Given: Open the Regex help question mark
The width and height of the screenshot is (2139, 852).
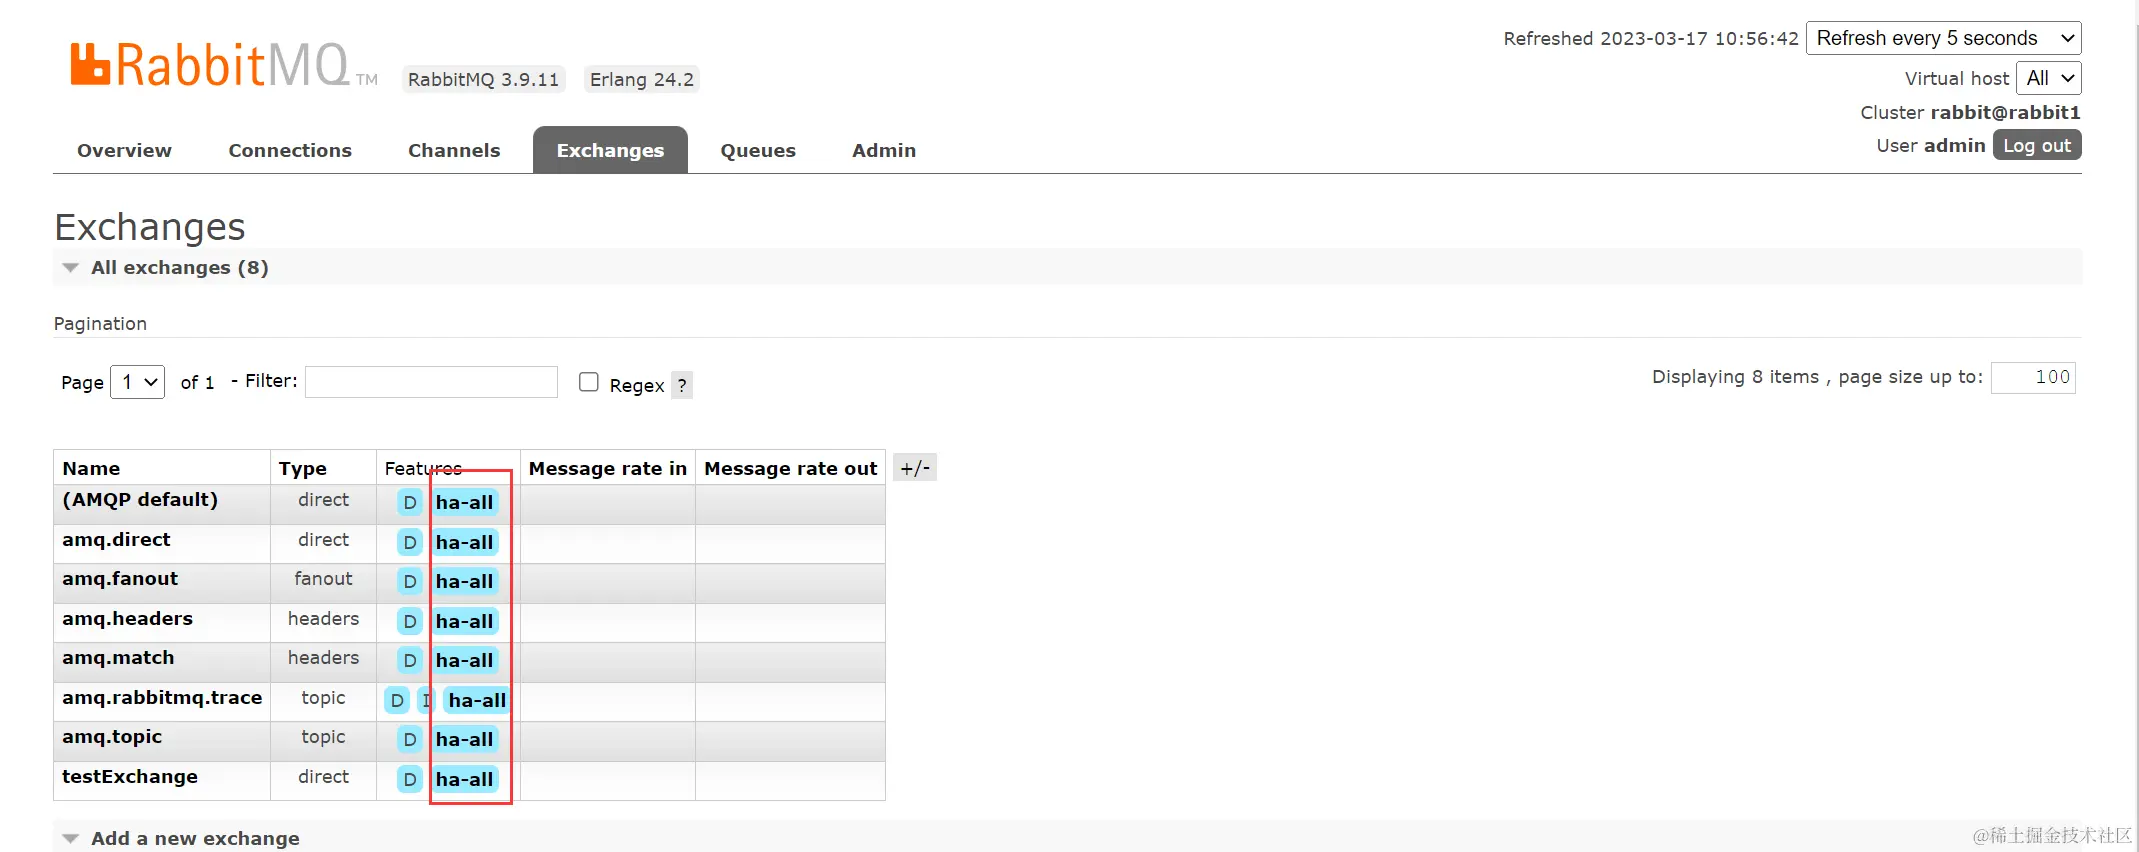Looking at the screenshot, I should [682, 385].
